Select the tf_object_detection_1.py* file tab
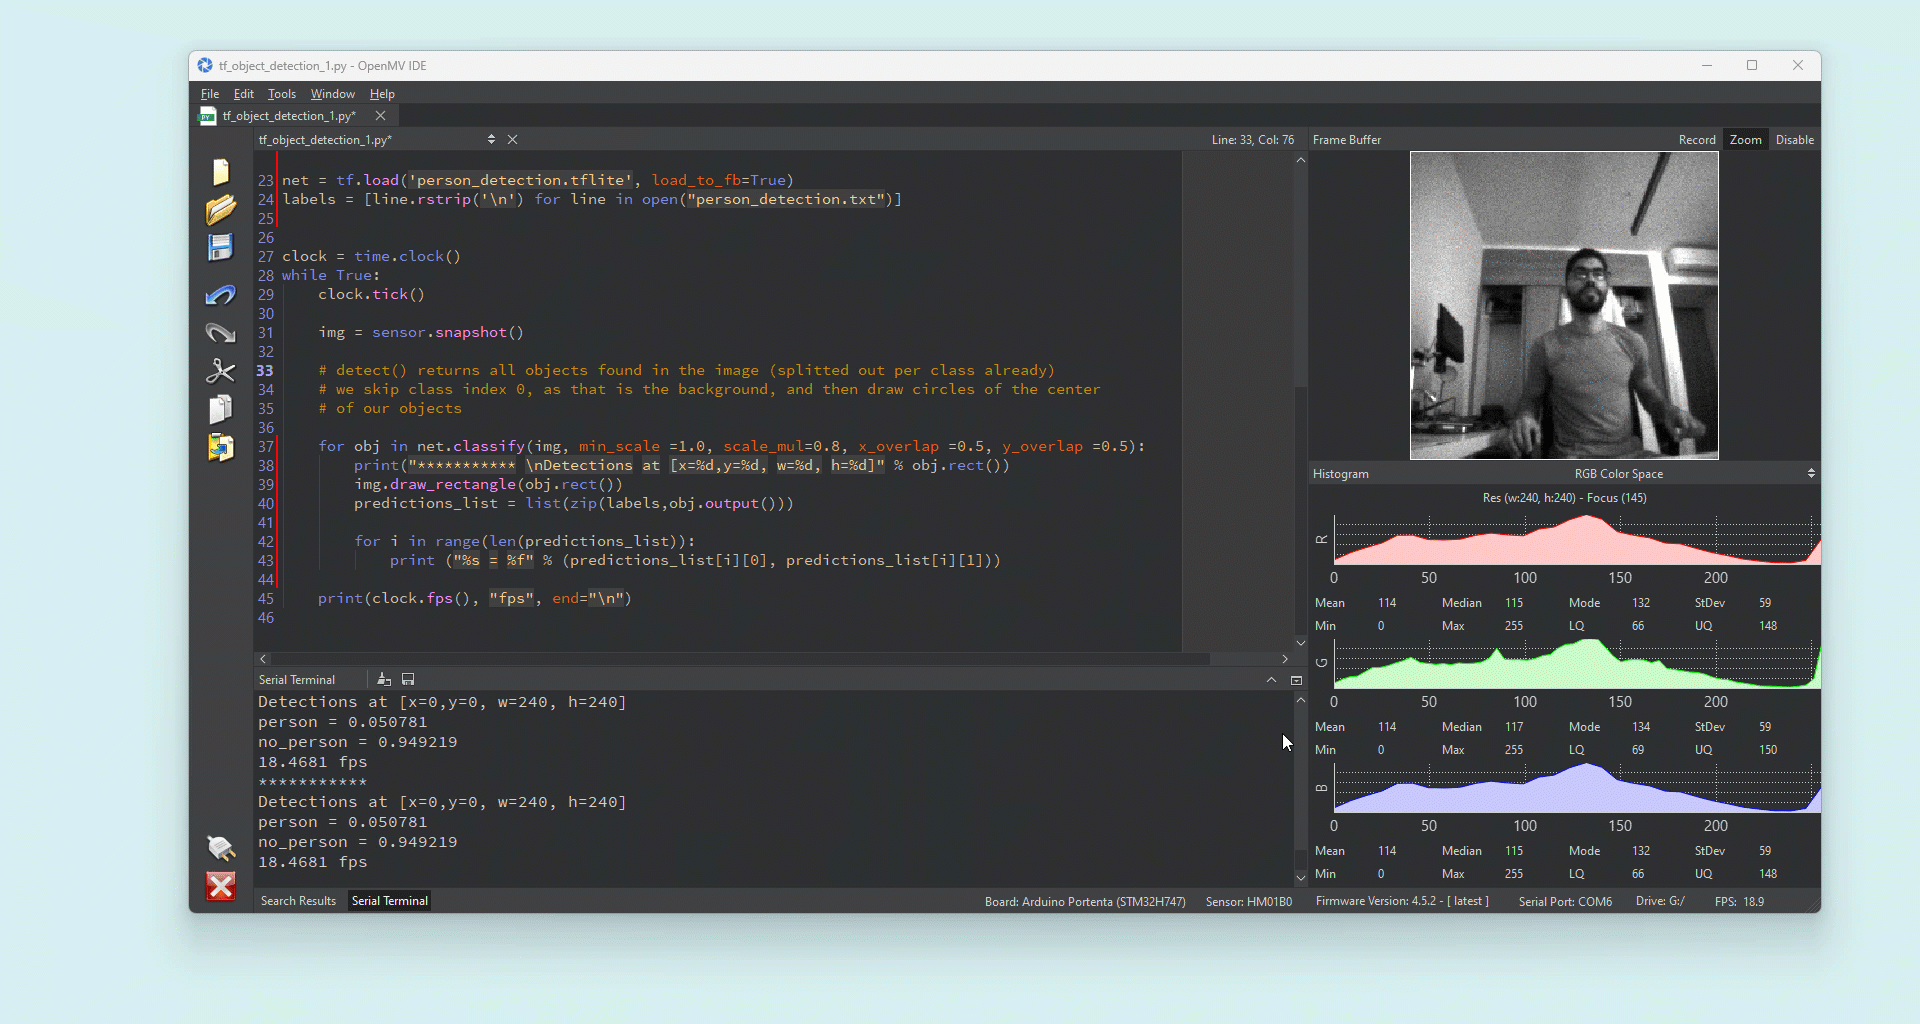1920x1024 pixels. coord(289,116)
